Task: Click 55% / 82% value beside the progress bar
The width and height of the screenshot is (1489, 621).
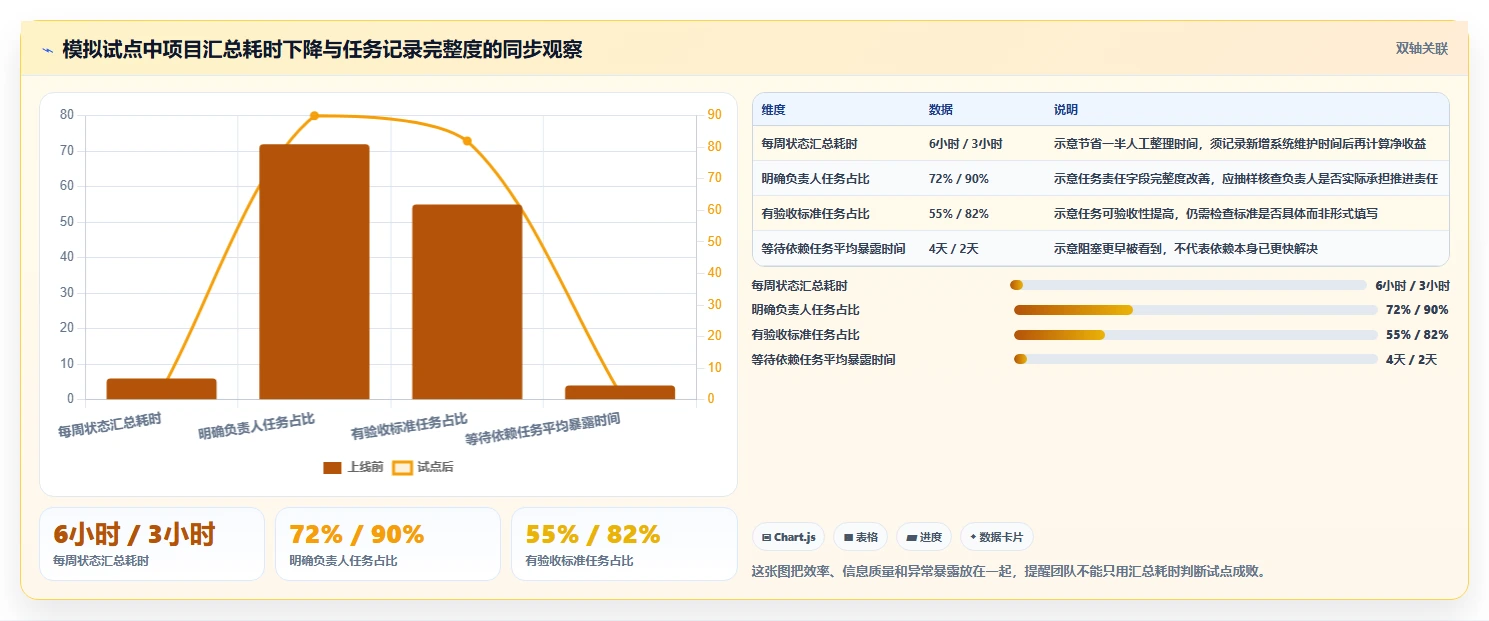Action: (1417, 335)
